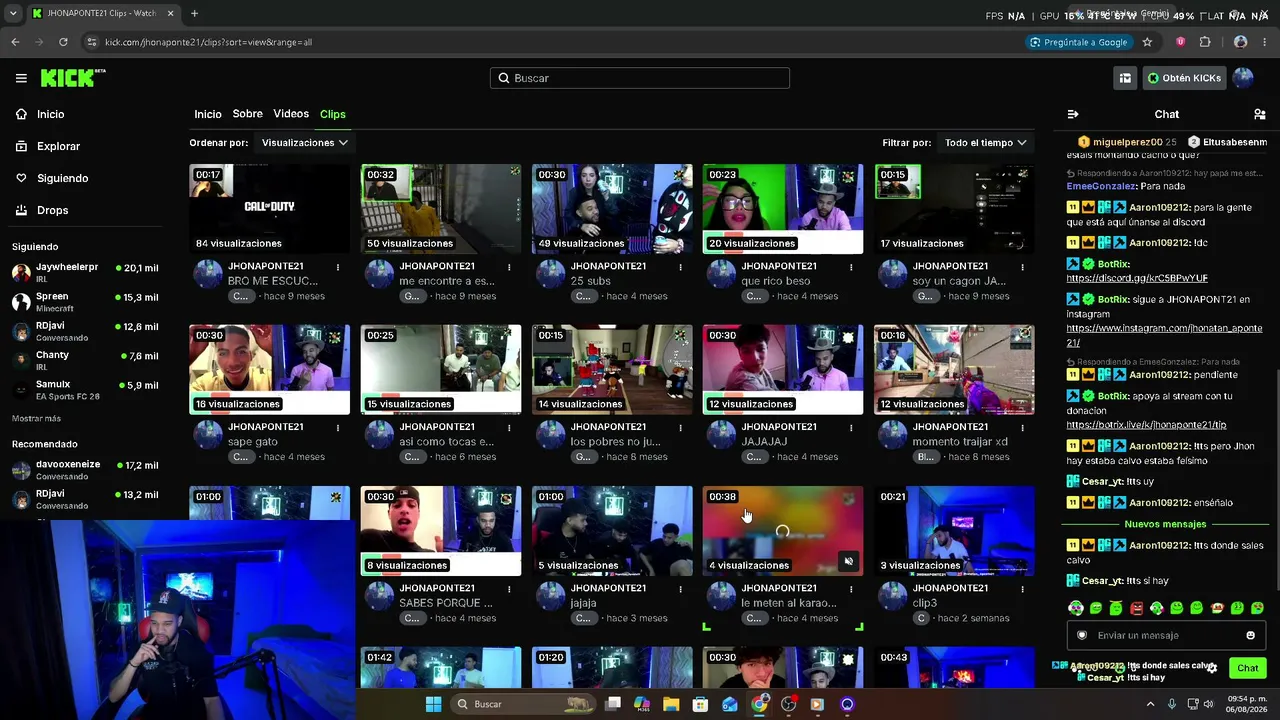Bookmark this page with the star icon
The image size is (1280, 720).
tap(1147, 42)
